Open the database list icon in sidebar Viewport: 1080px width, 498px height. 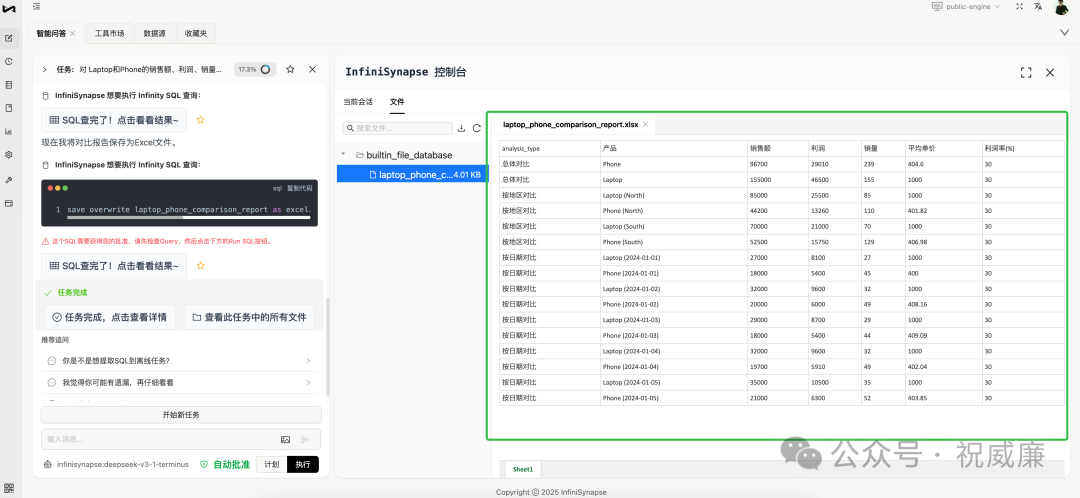[x=9, y=85]
